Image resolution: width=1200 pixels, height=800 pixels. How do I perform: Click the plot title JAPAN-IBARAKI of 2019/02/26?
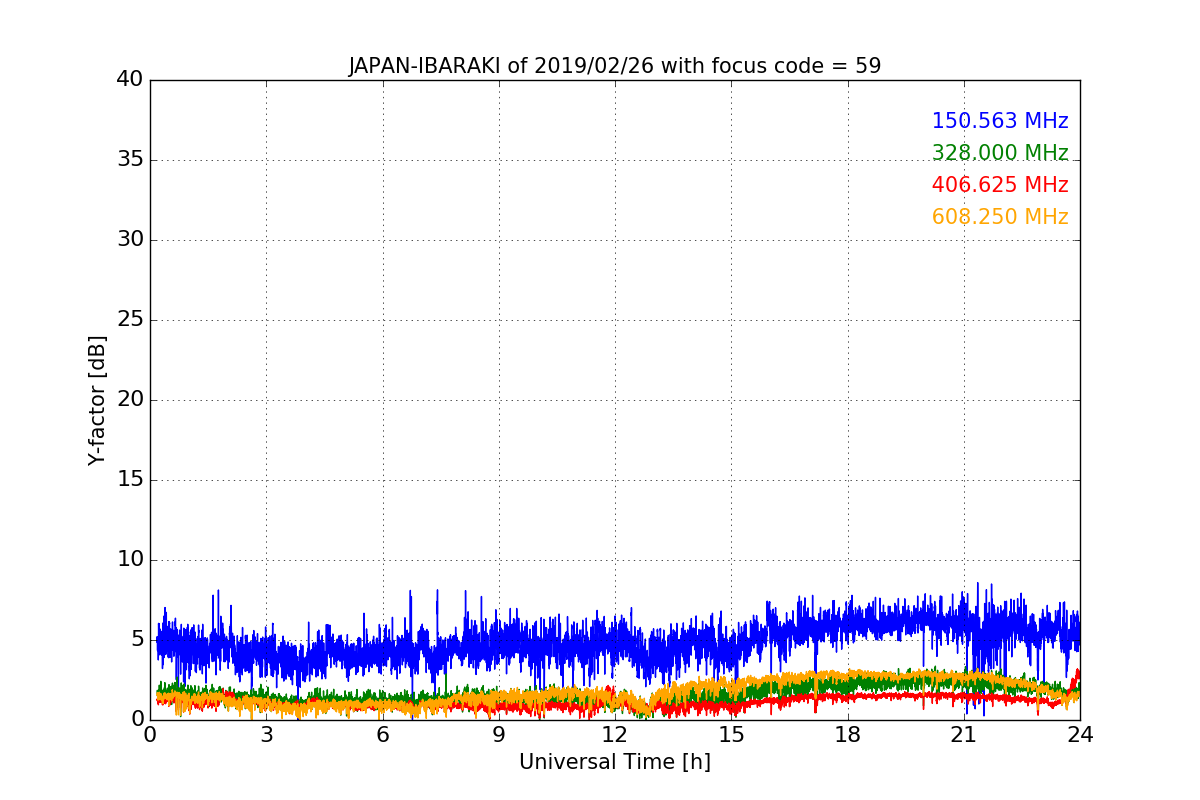(615, 66)
